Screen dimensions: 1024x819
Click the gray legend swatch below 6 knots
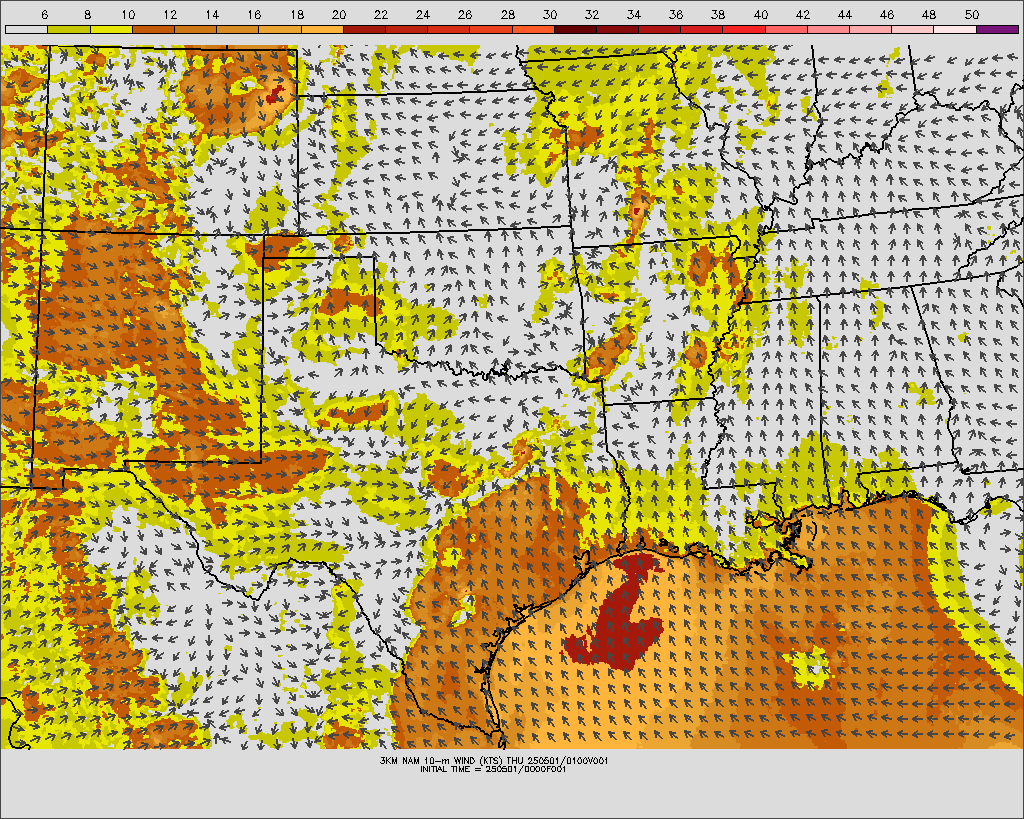click(x=26, y=29)
